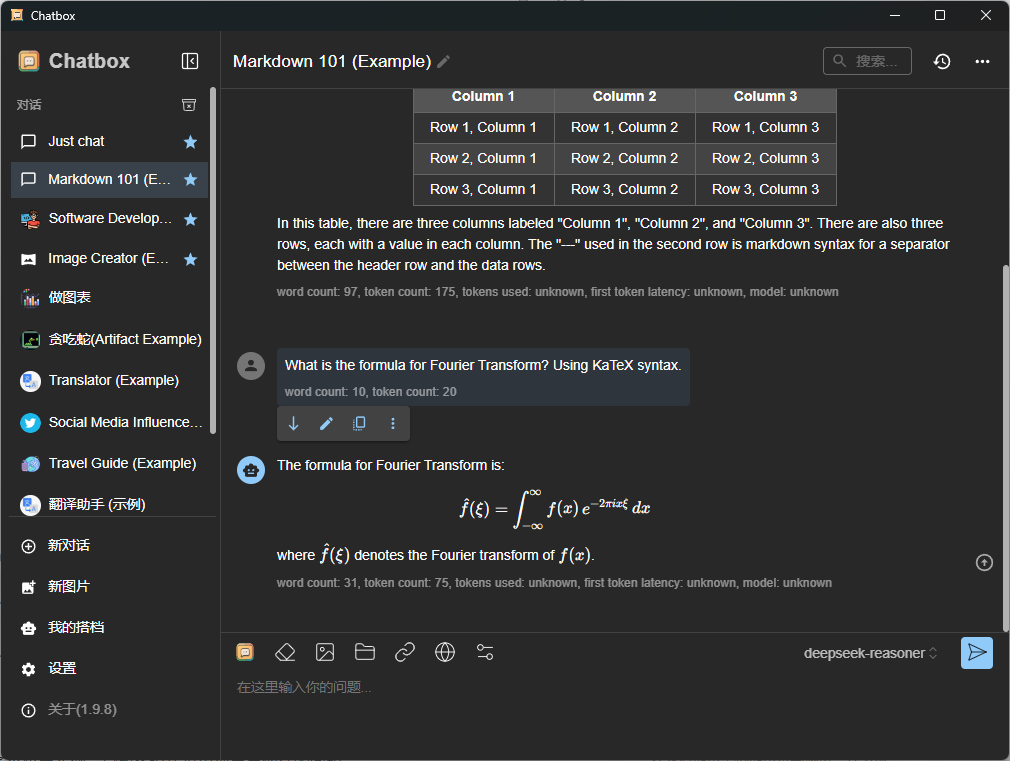Viewport: 1010px width, 761px height.
Task: Open chat history with the clock icon
Action: 941,61
